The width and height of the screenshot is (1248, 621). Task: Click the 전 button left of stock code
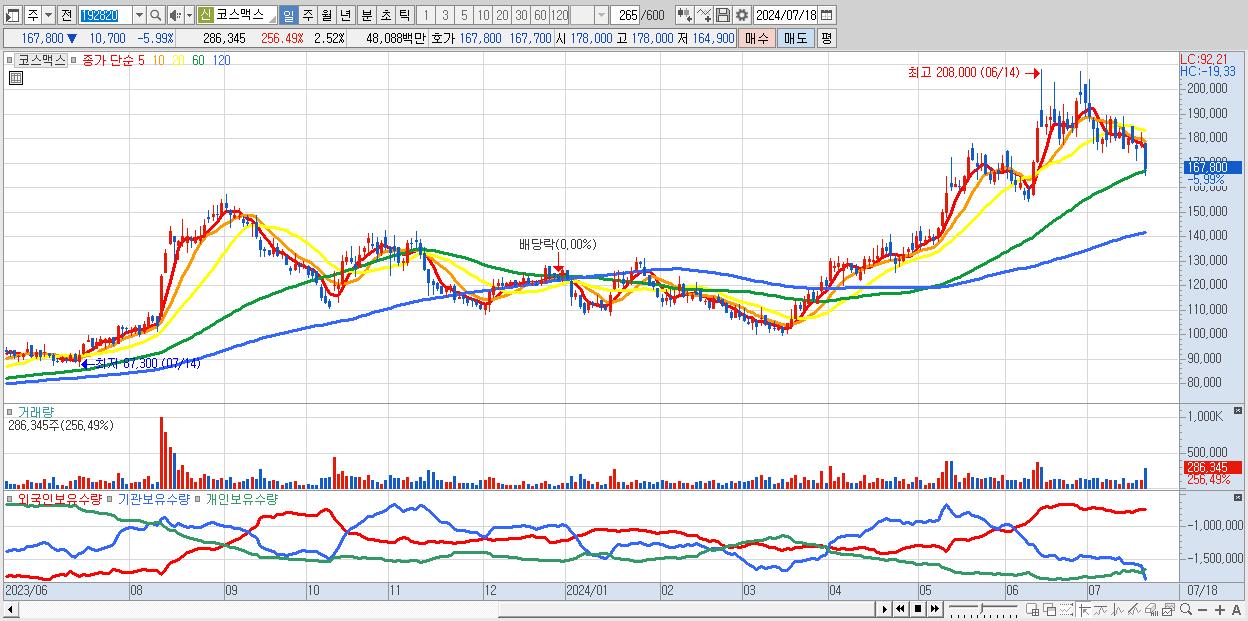pos(66,15)
